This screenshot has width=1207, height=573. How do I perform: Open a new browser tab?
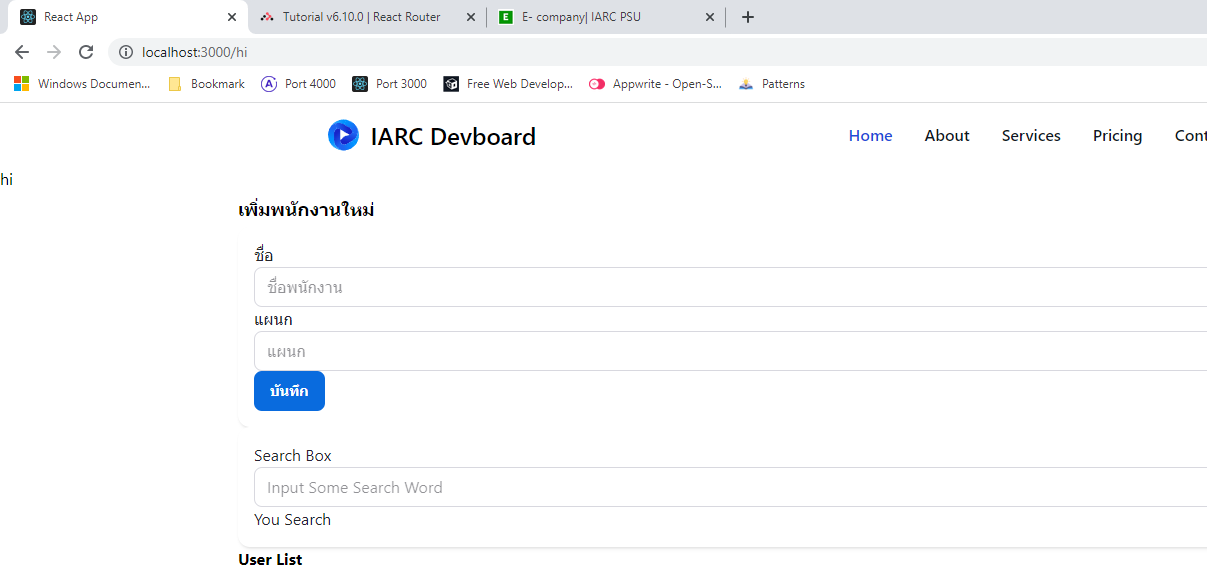pos(748,17)
